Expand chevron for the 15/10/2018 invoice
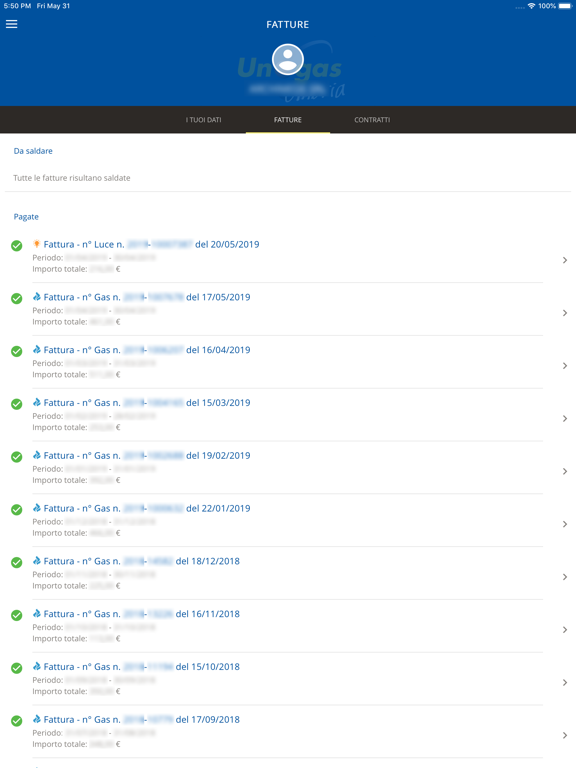 coord(565,683)
